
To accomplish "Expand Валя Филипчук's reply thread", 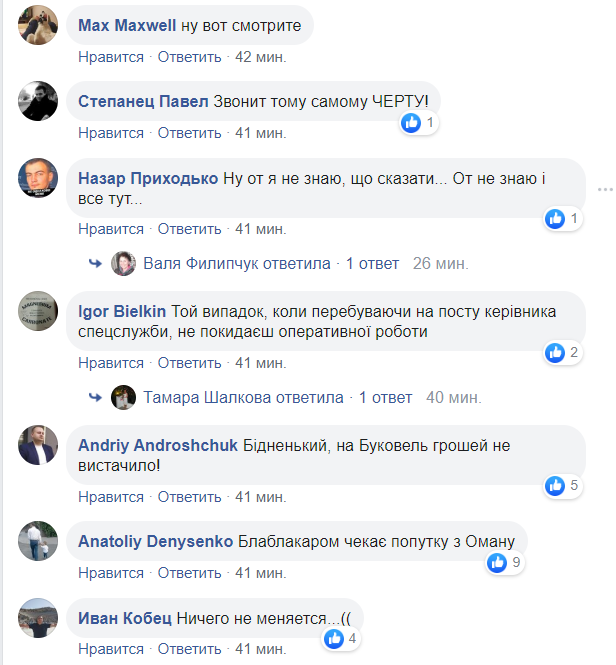I will [x=237, y=264].
